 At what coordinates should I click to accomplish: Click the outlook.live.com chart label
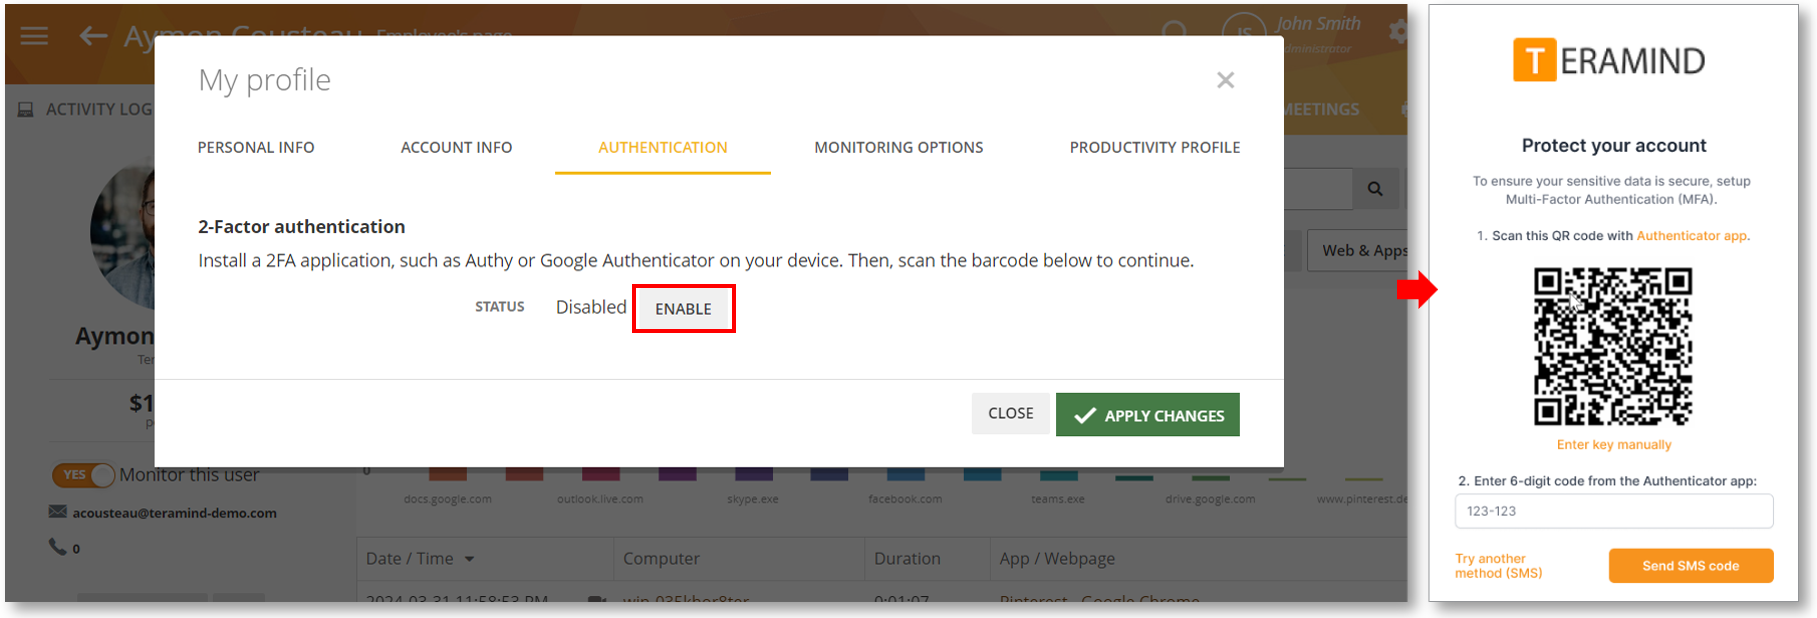coord(600,499)
